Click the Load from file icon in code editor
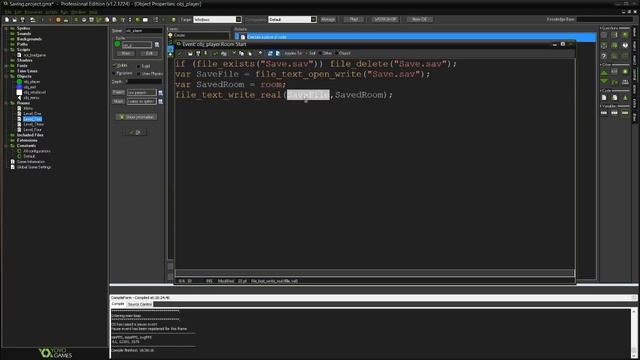The width and height of the screenshot is (640, 360). pos(190,53)
